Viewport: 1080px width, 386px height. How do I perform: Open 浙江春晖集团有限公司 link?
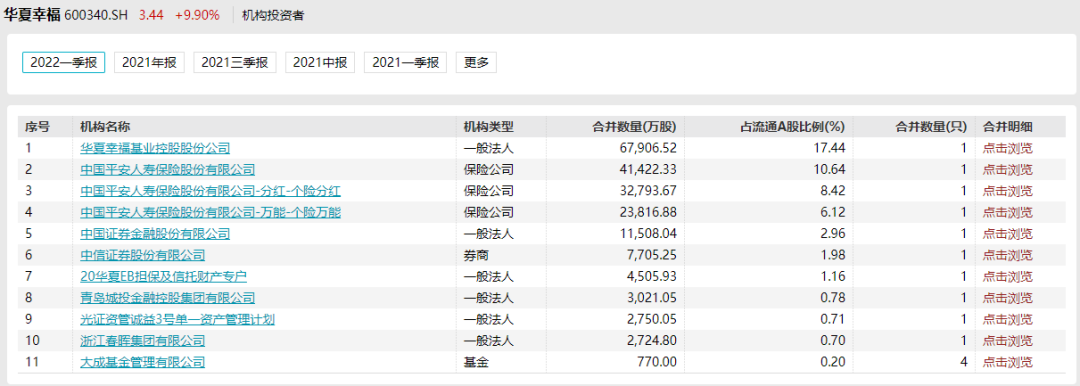click(x=143, y=341)
